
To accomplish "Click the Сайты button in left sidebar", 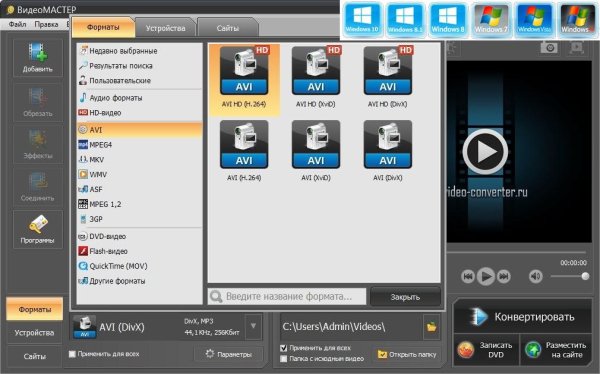I will (34, 356).
